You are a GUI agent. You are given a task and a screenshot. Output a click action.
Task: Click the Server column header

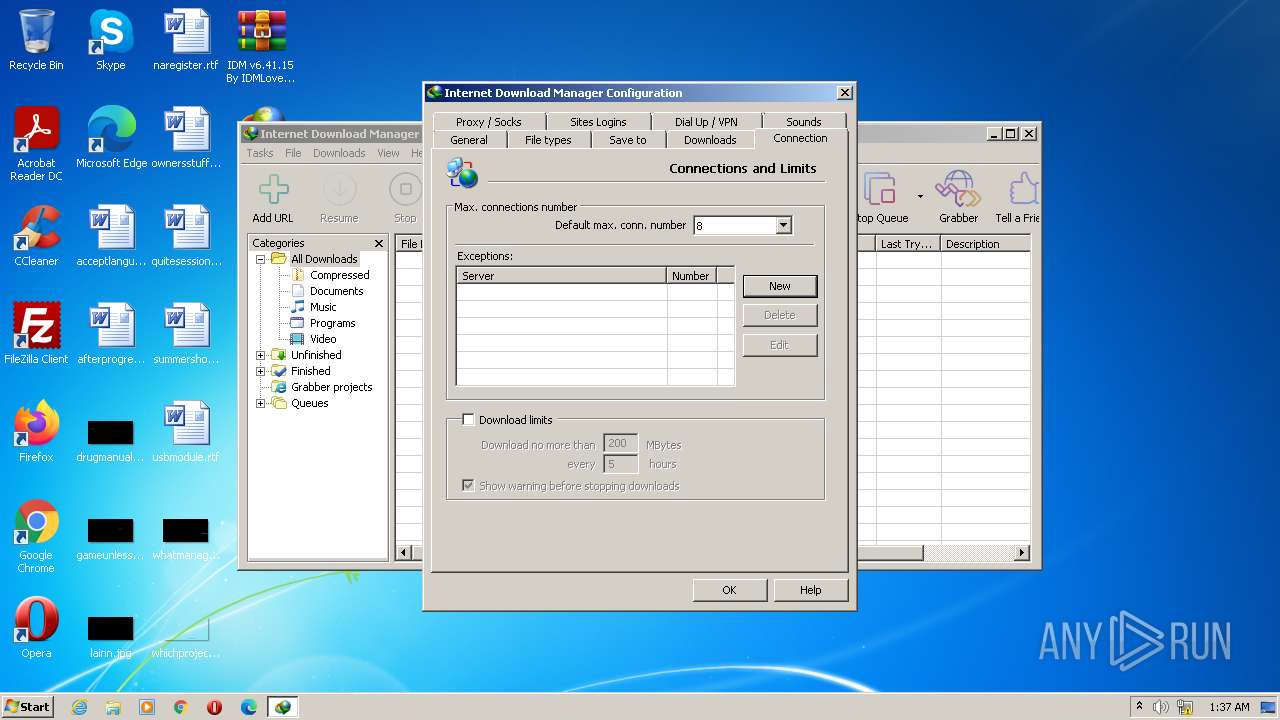(x=562, y=276)
